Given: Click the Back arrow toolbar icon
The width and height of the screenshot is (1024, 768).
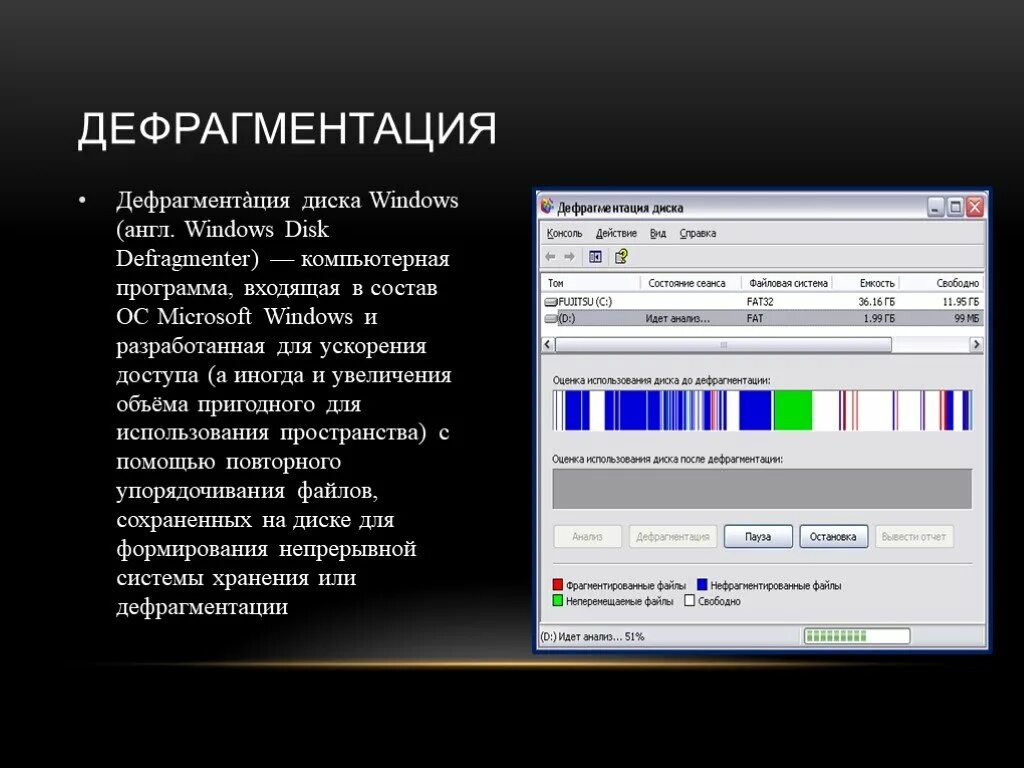Looking at the screenshot, I should click(x=550, y=257).
